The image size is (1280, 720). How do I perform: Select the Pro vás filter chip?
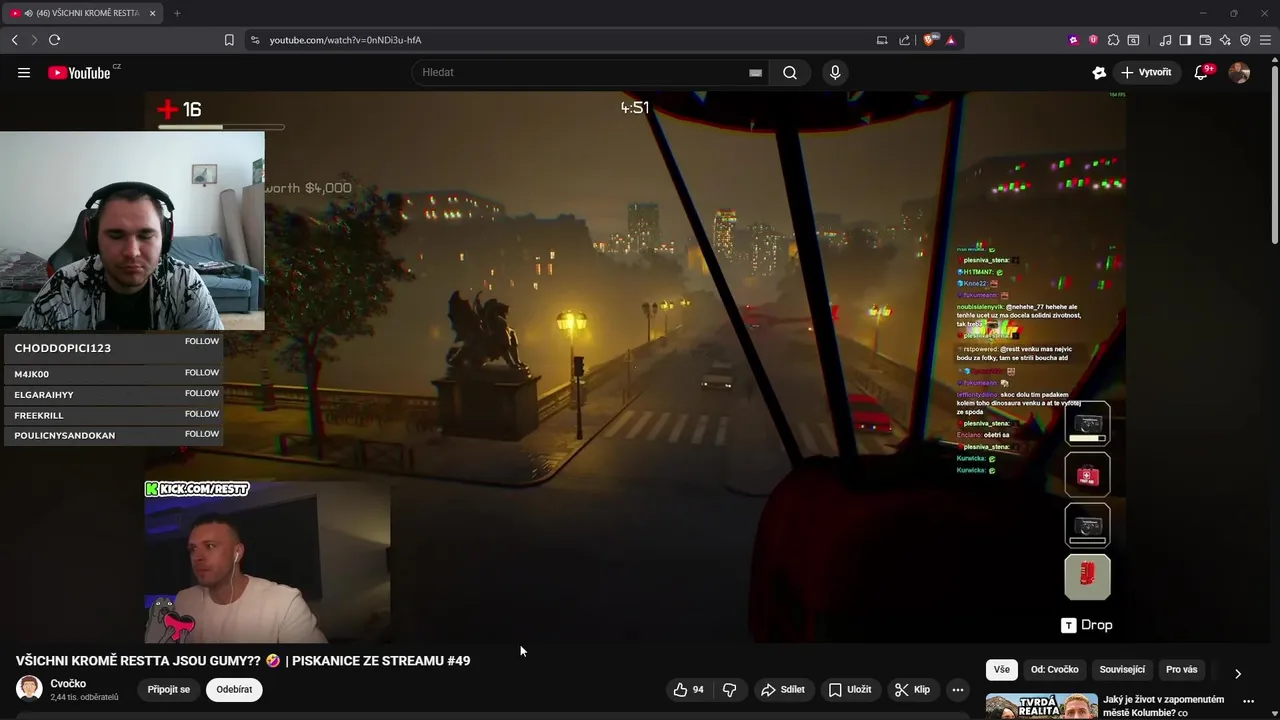1181,669
